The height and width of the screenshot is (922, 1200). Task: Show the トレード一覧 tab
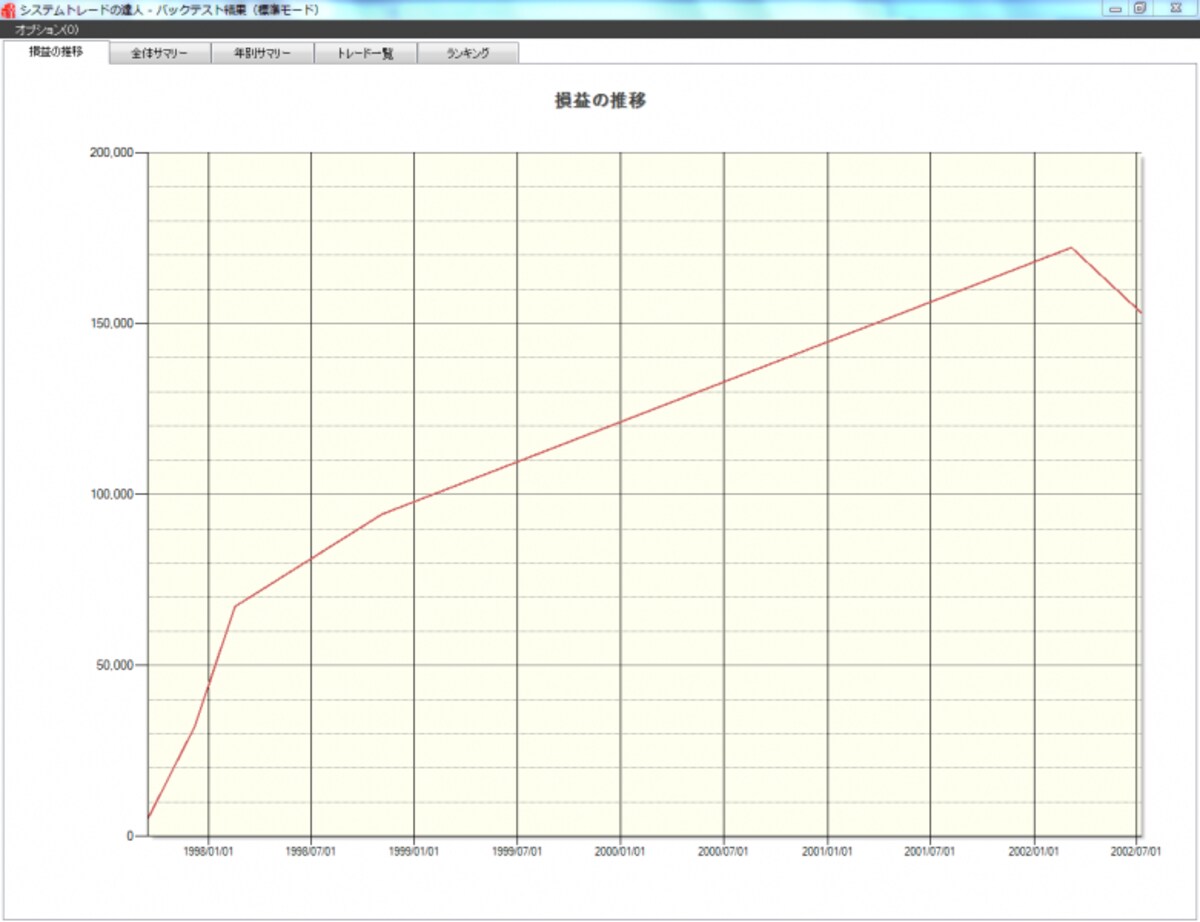tap(365, 54)
